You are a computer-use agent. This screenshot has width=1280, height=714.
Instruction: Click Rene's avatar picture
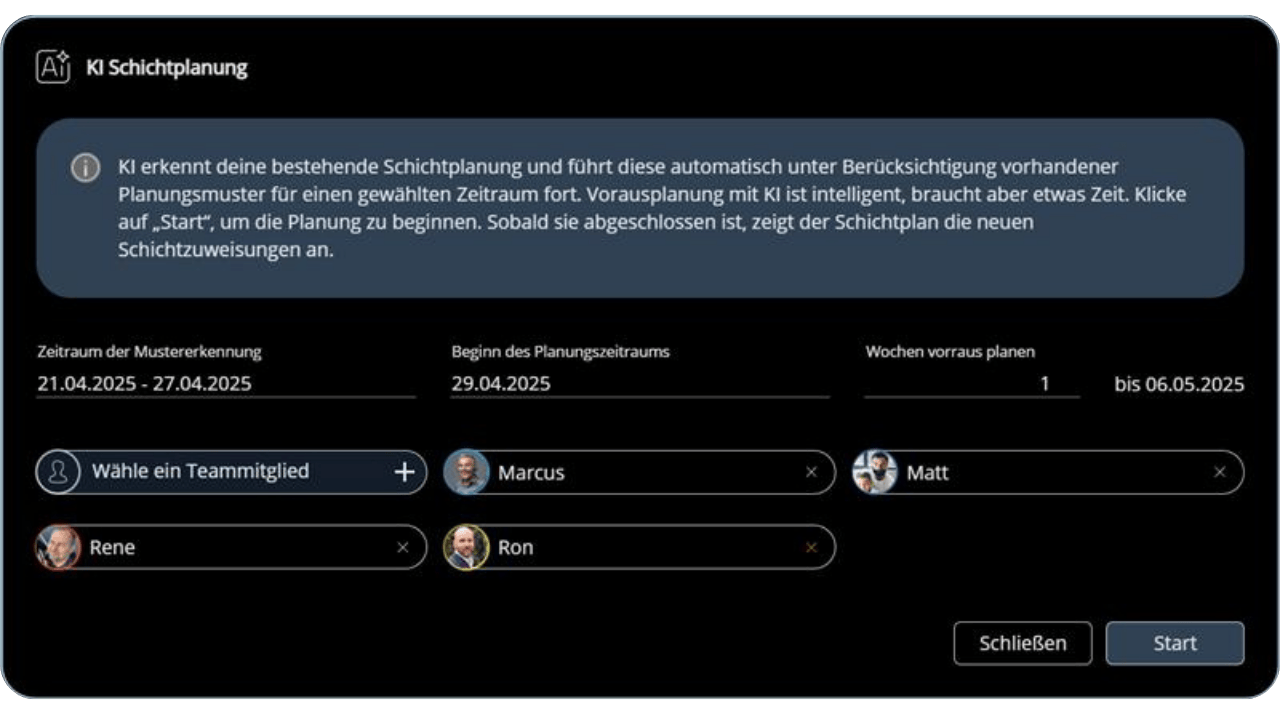tap(58, 547)
